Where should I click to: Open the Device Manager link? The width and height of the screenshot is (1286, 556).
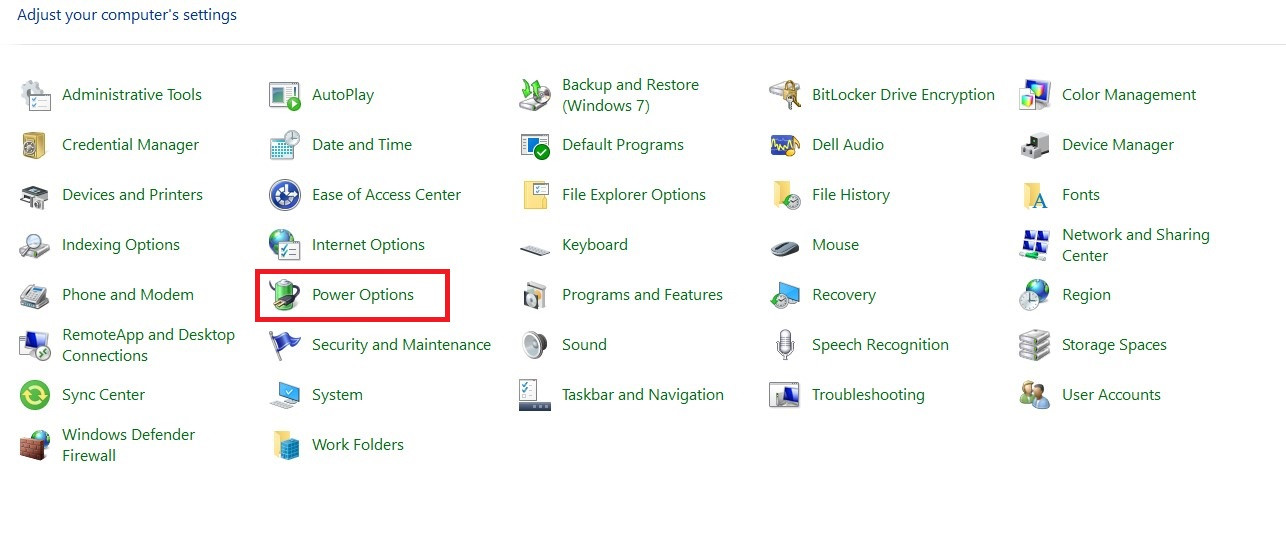[x=1118, y=145]
